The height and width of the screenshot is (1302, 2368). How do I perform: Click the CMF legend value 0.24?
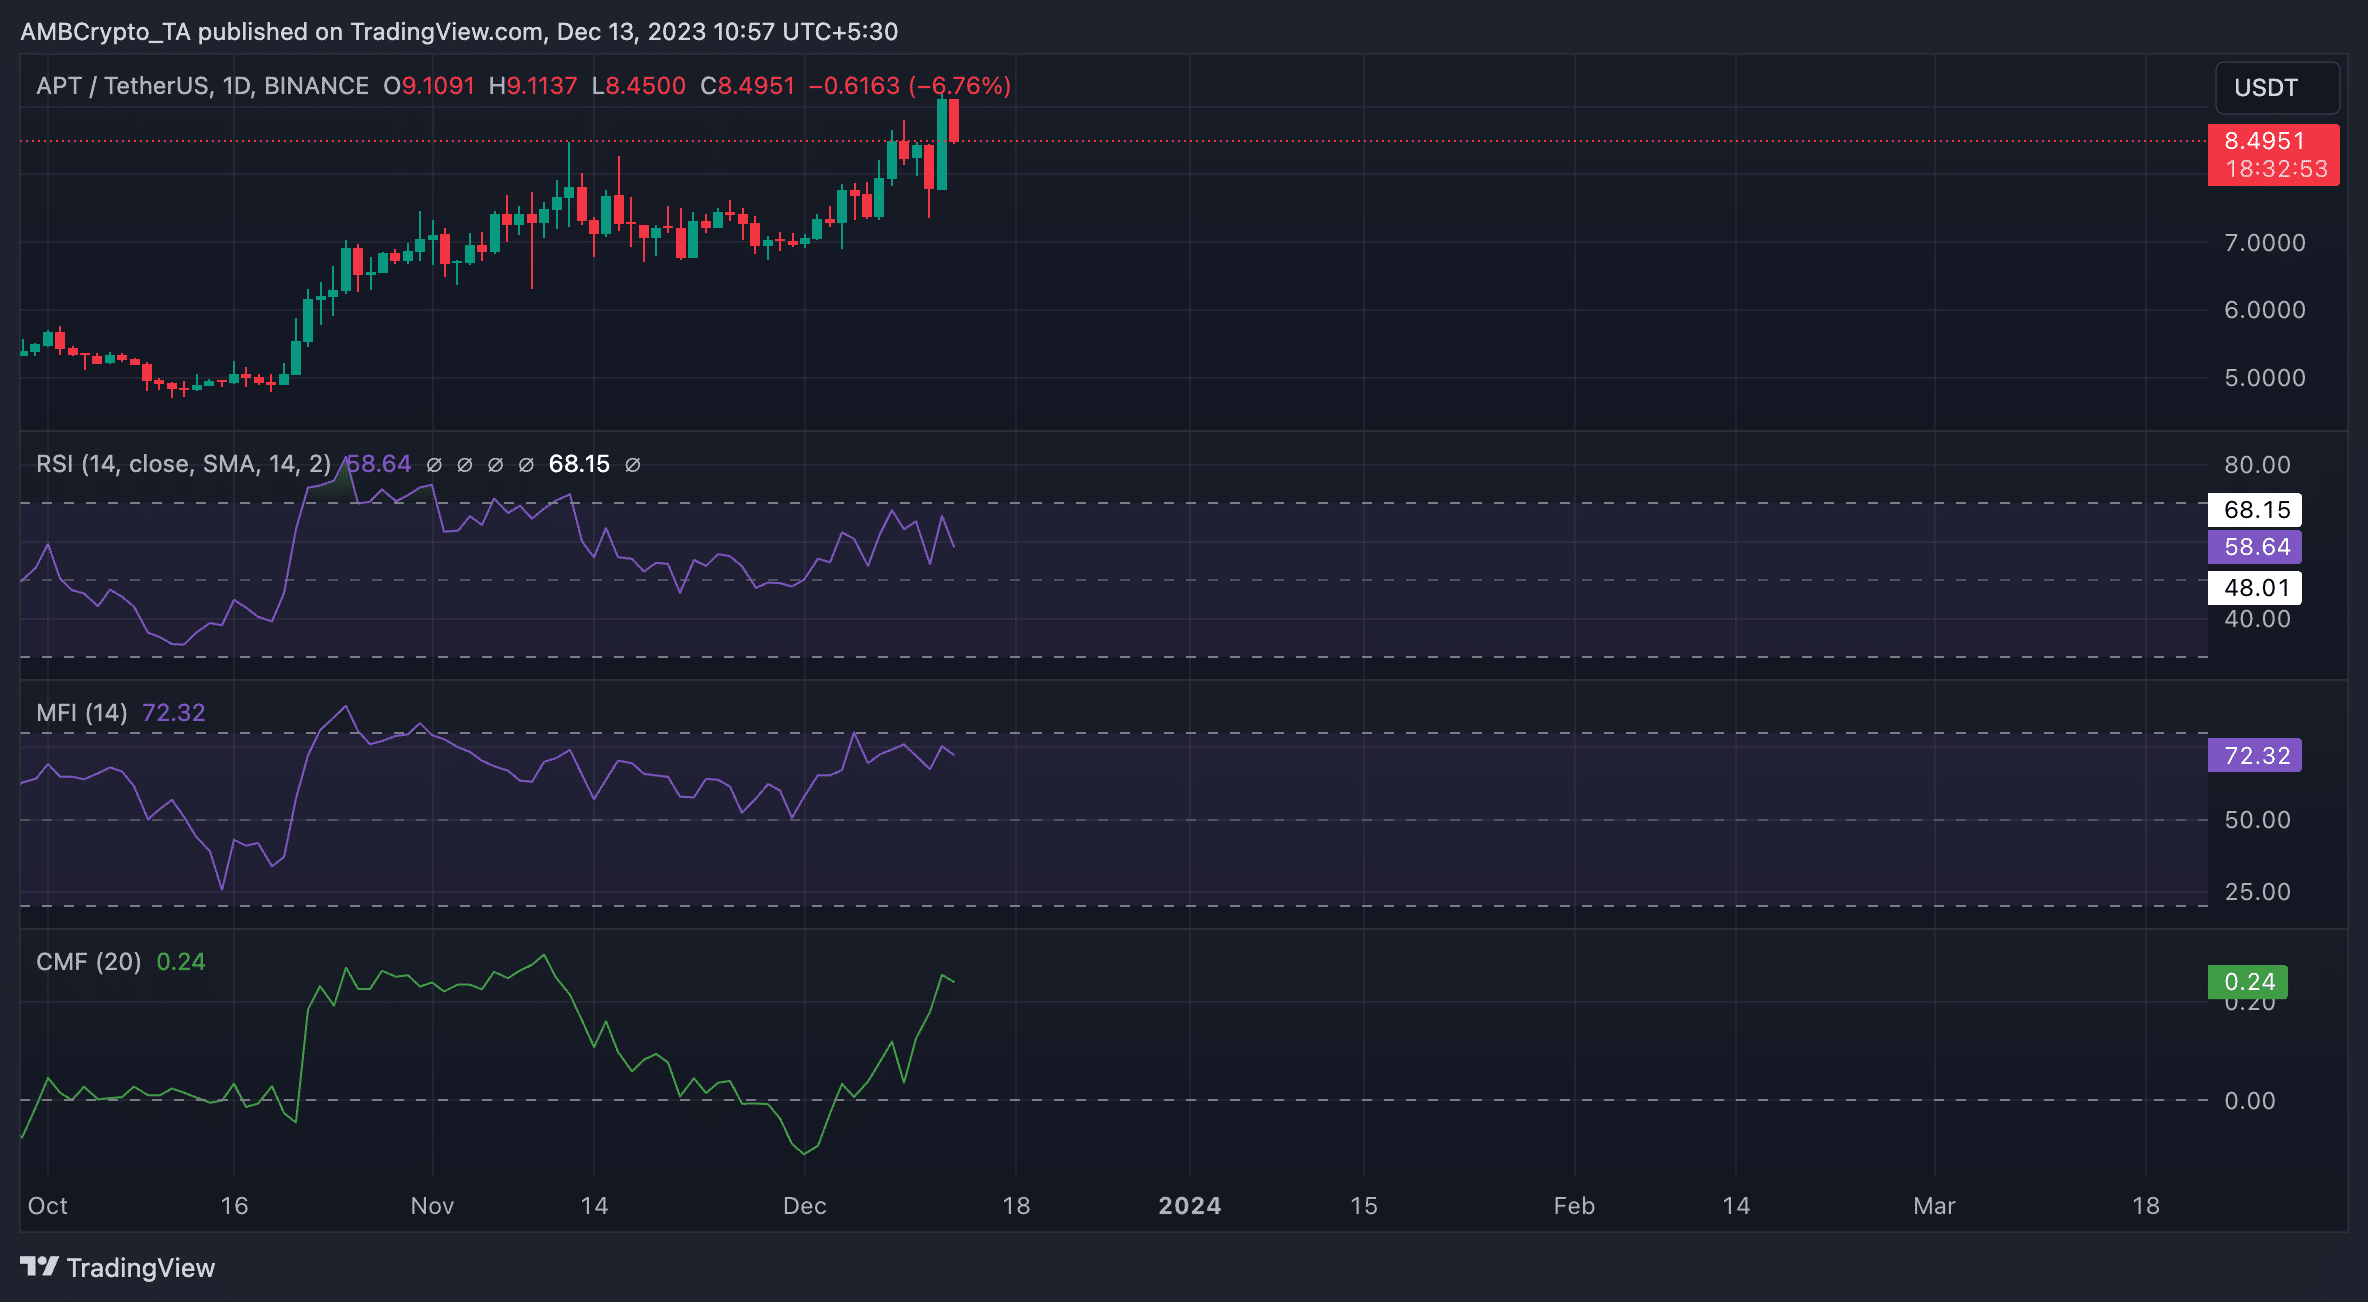click(x=181, y=962)
